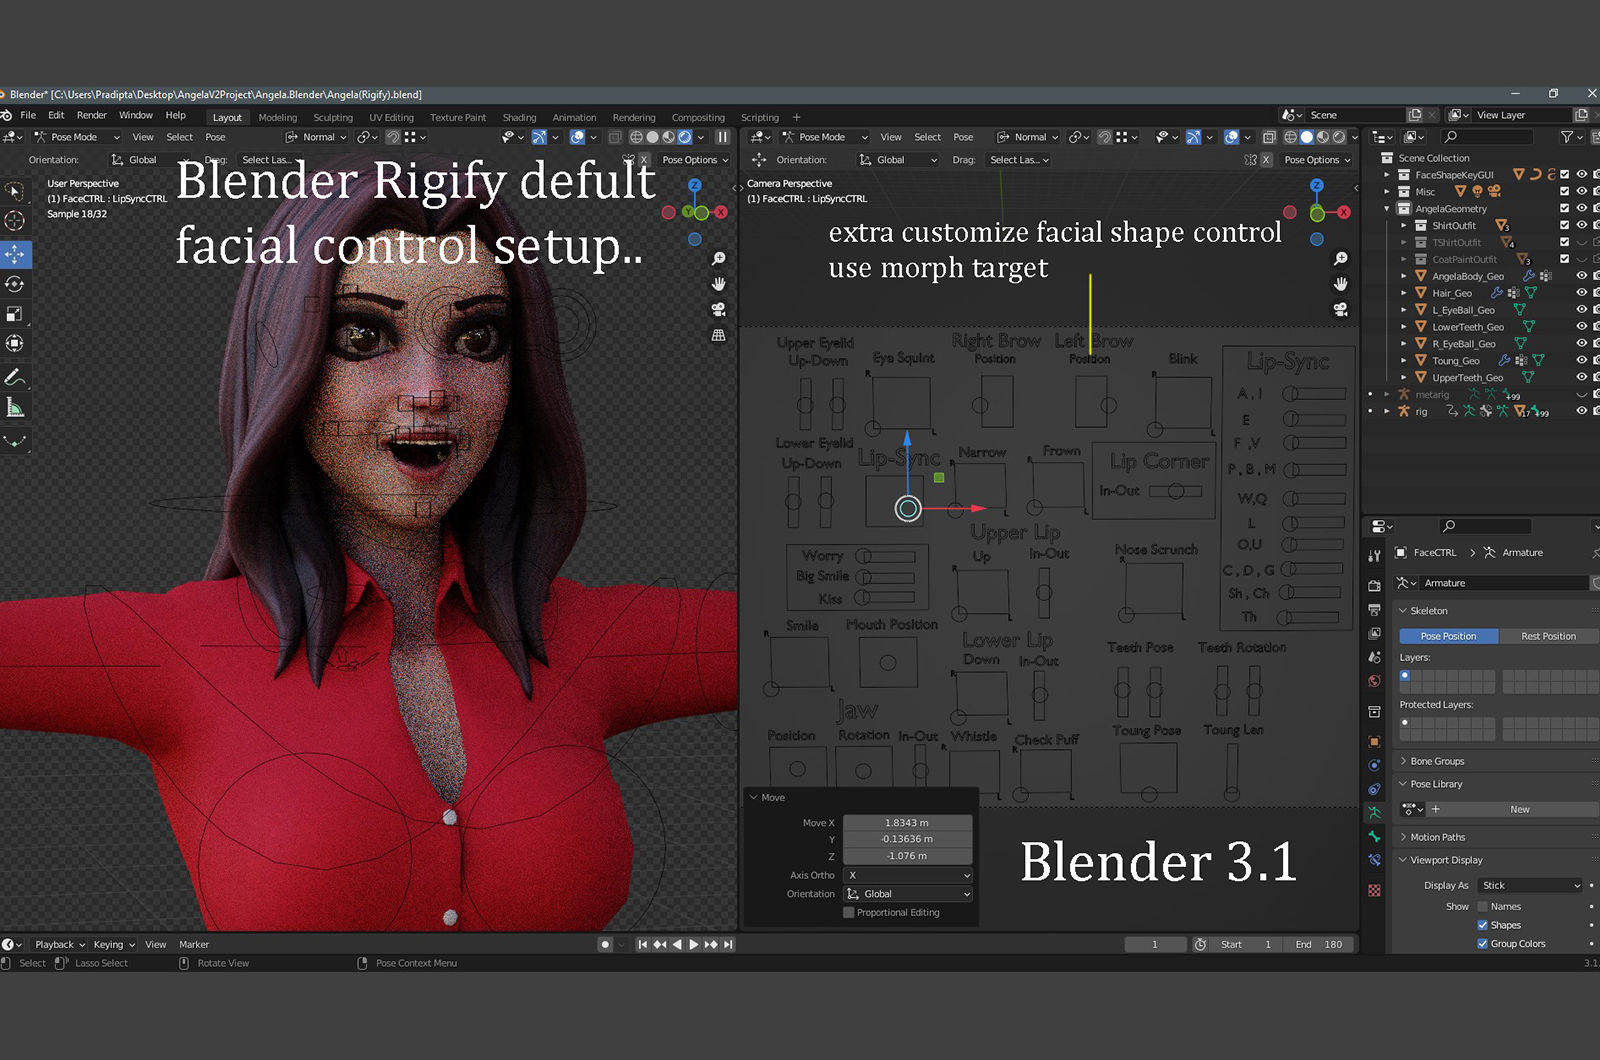Activate the Rotate tool in left toolbar
This screenshot has height=1060, width=1600.
14,284
